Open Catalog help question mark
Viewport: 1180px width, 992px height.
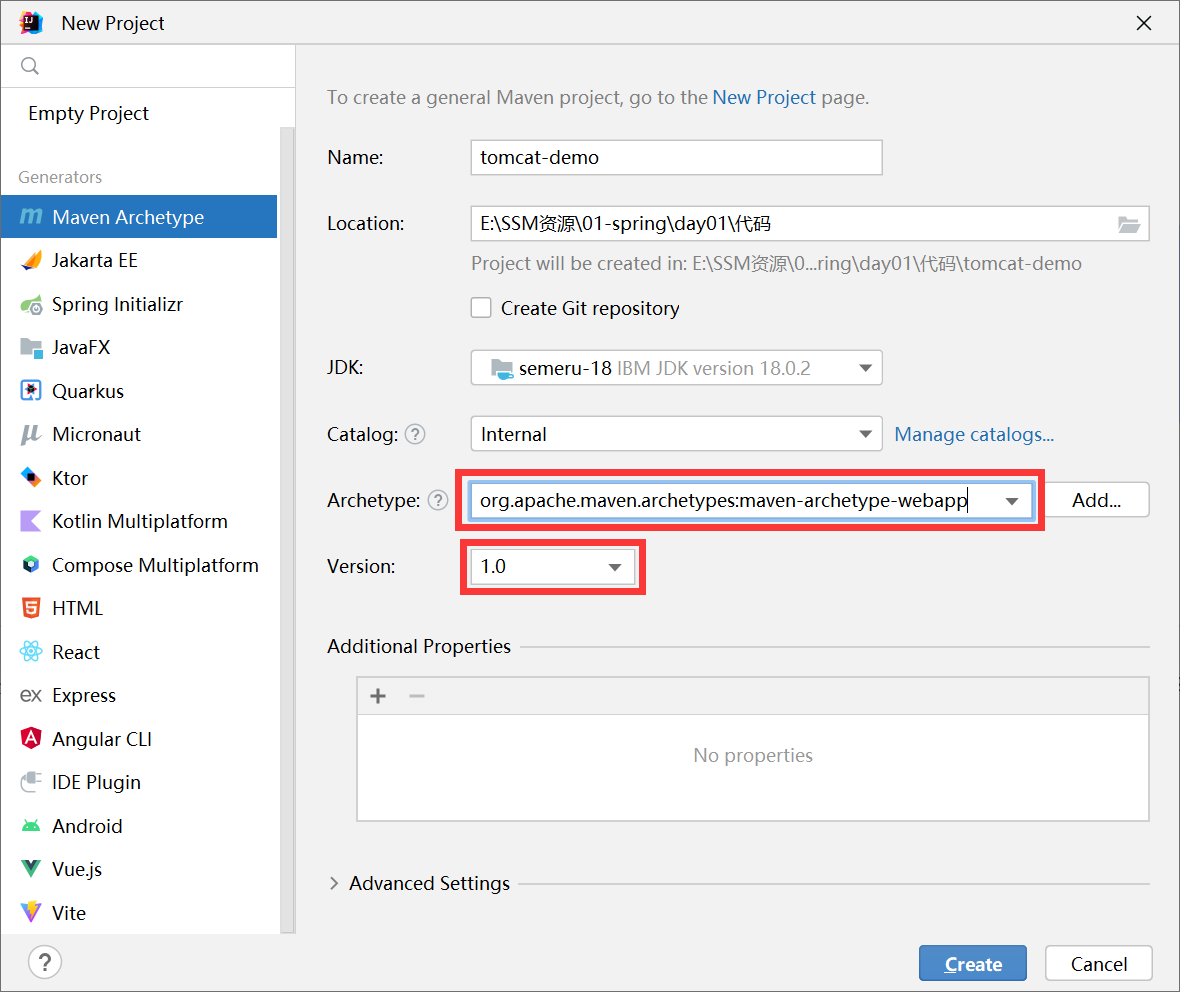click(x=415, y=434)
